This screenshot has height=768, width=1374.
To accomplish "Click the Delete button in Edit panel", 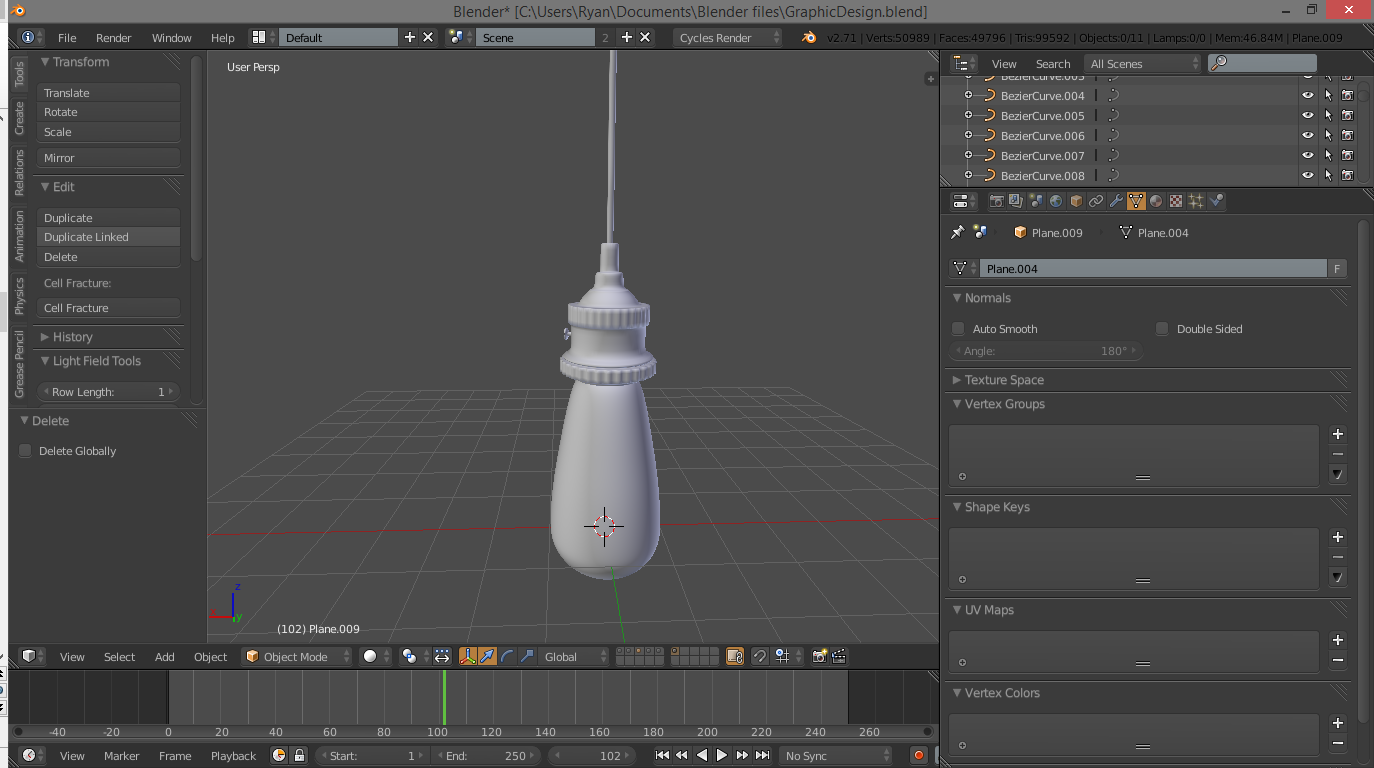I will 109,257.
